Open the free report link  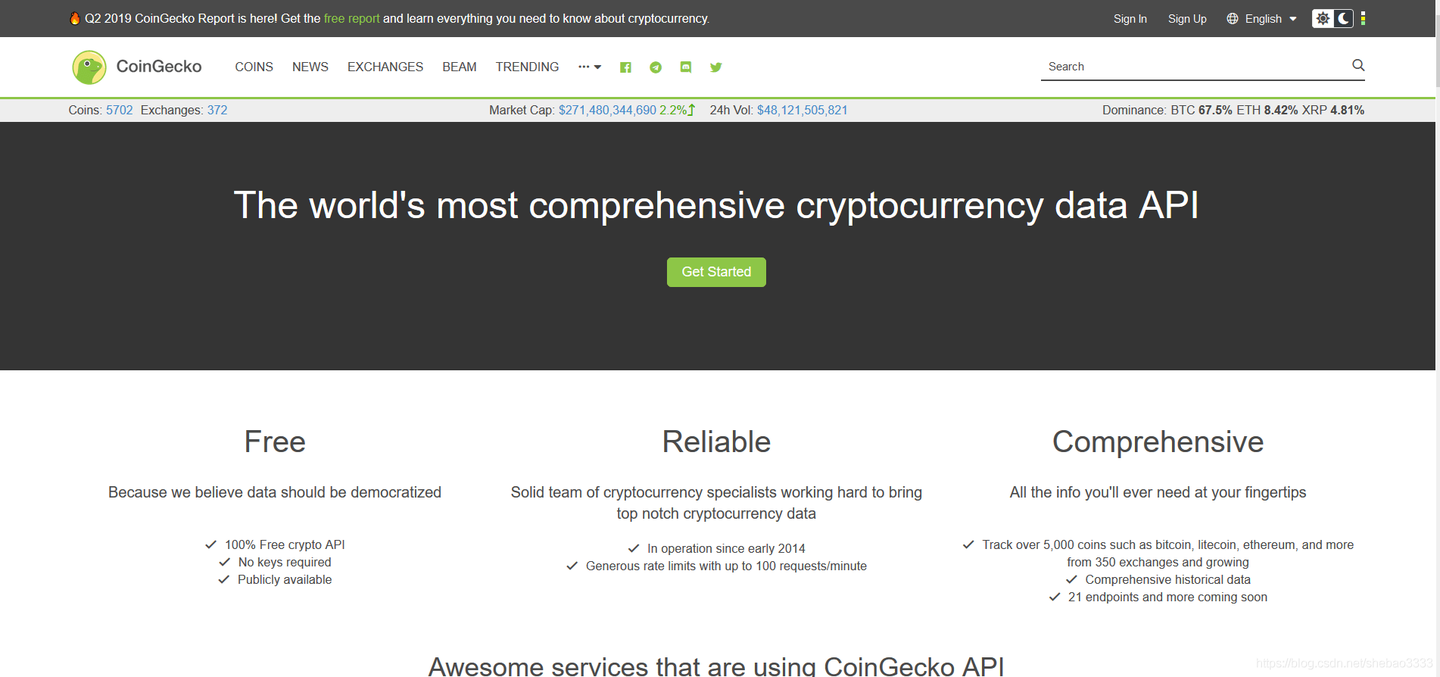coord(352,18)
